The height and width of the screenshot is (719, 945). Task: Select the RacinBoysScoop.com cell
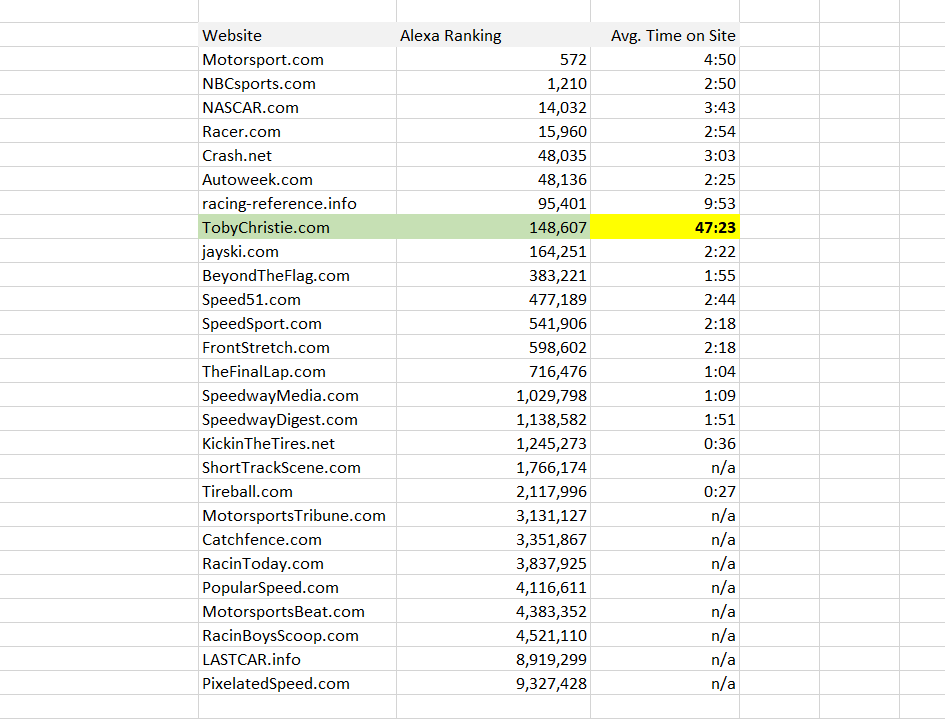297,636
